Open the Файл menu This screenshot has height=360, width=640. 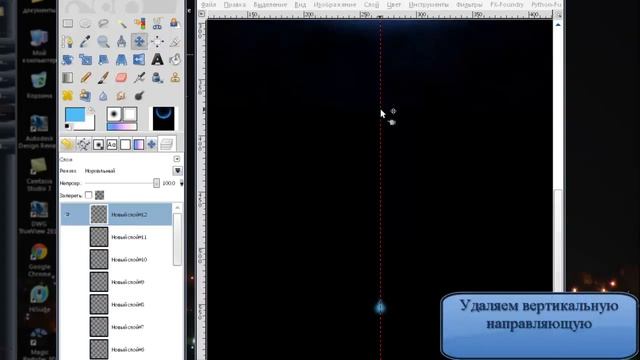click(x=209, y=4)
